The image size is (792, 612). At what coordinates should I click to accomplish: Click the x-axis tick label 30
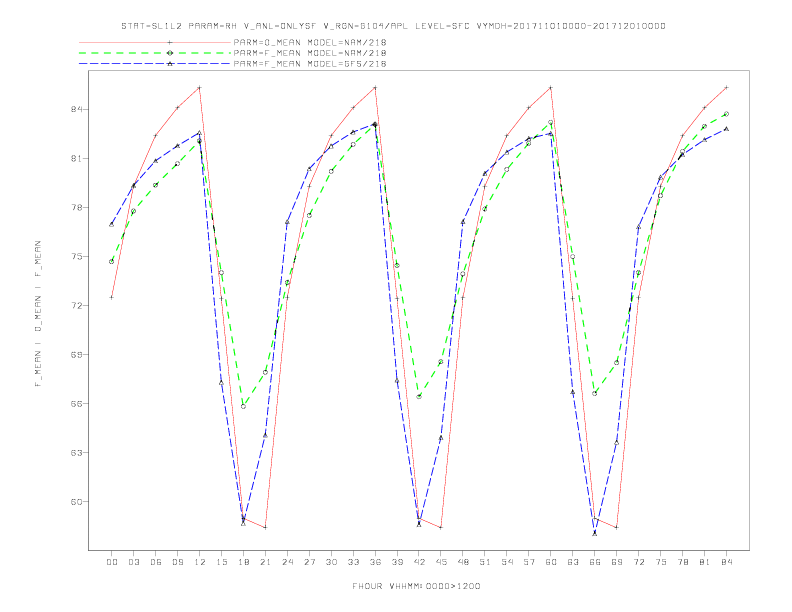pos(331,562)
